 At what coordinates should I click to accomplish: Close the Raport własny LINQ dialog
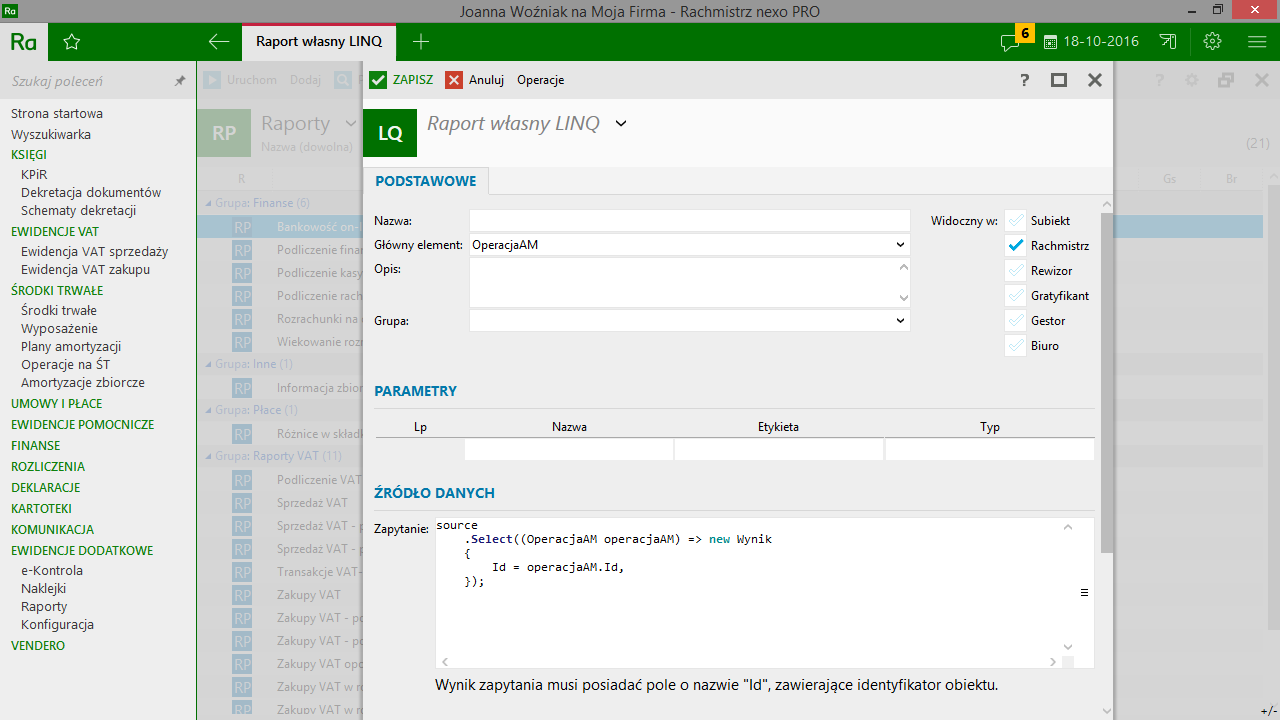pyautogui.click(x=1095, y=80)
